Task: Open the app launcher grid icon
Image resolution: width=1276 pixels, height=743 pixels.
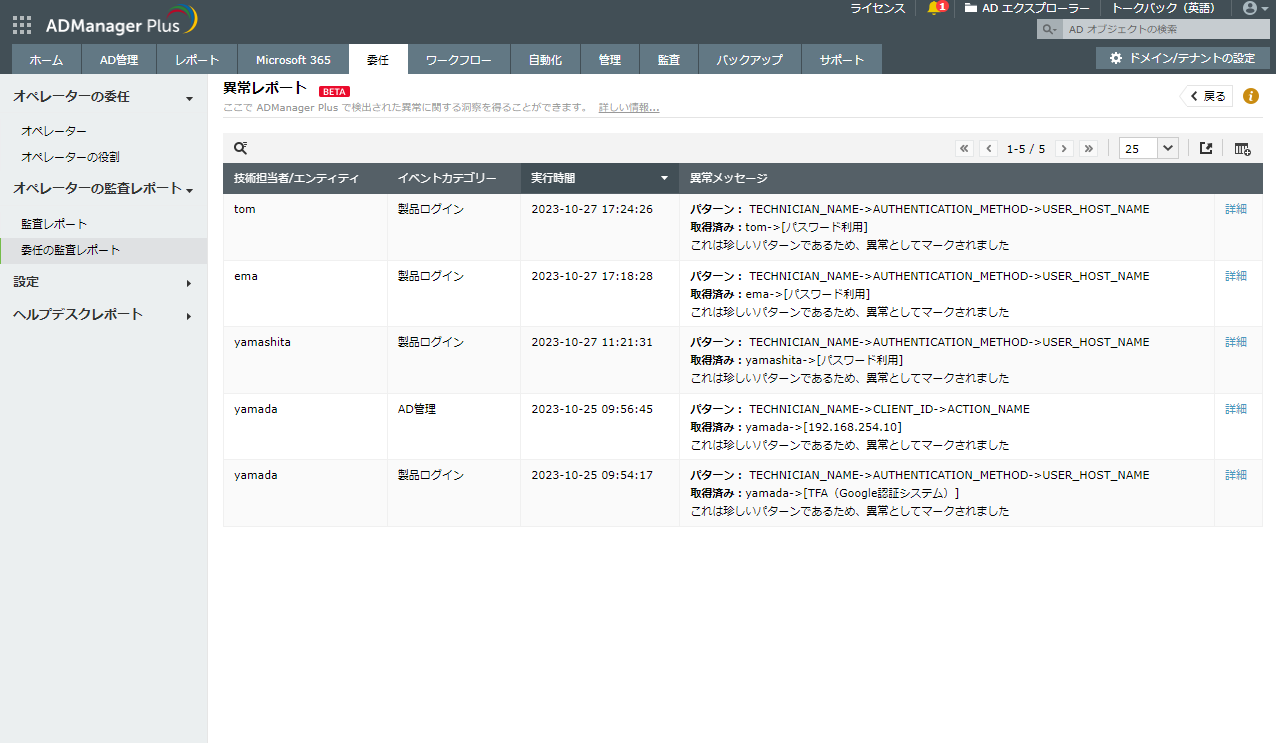Action: click(22, 25)
